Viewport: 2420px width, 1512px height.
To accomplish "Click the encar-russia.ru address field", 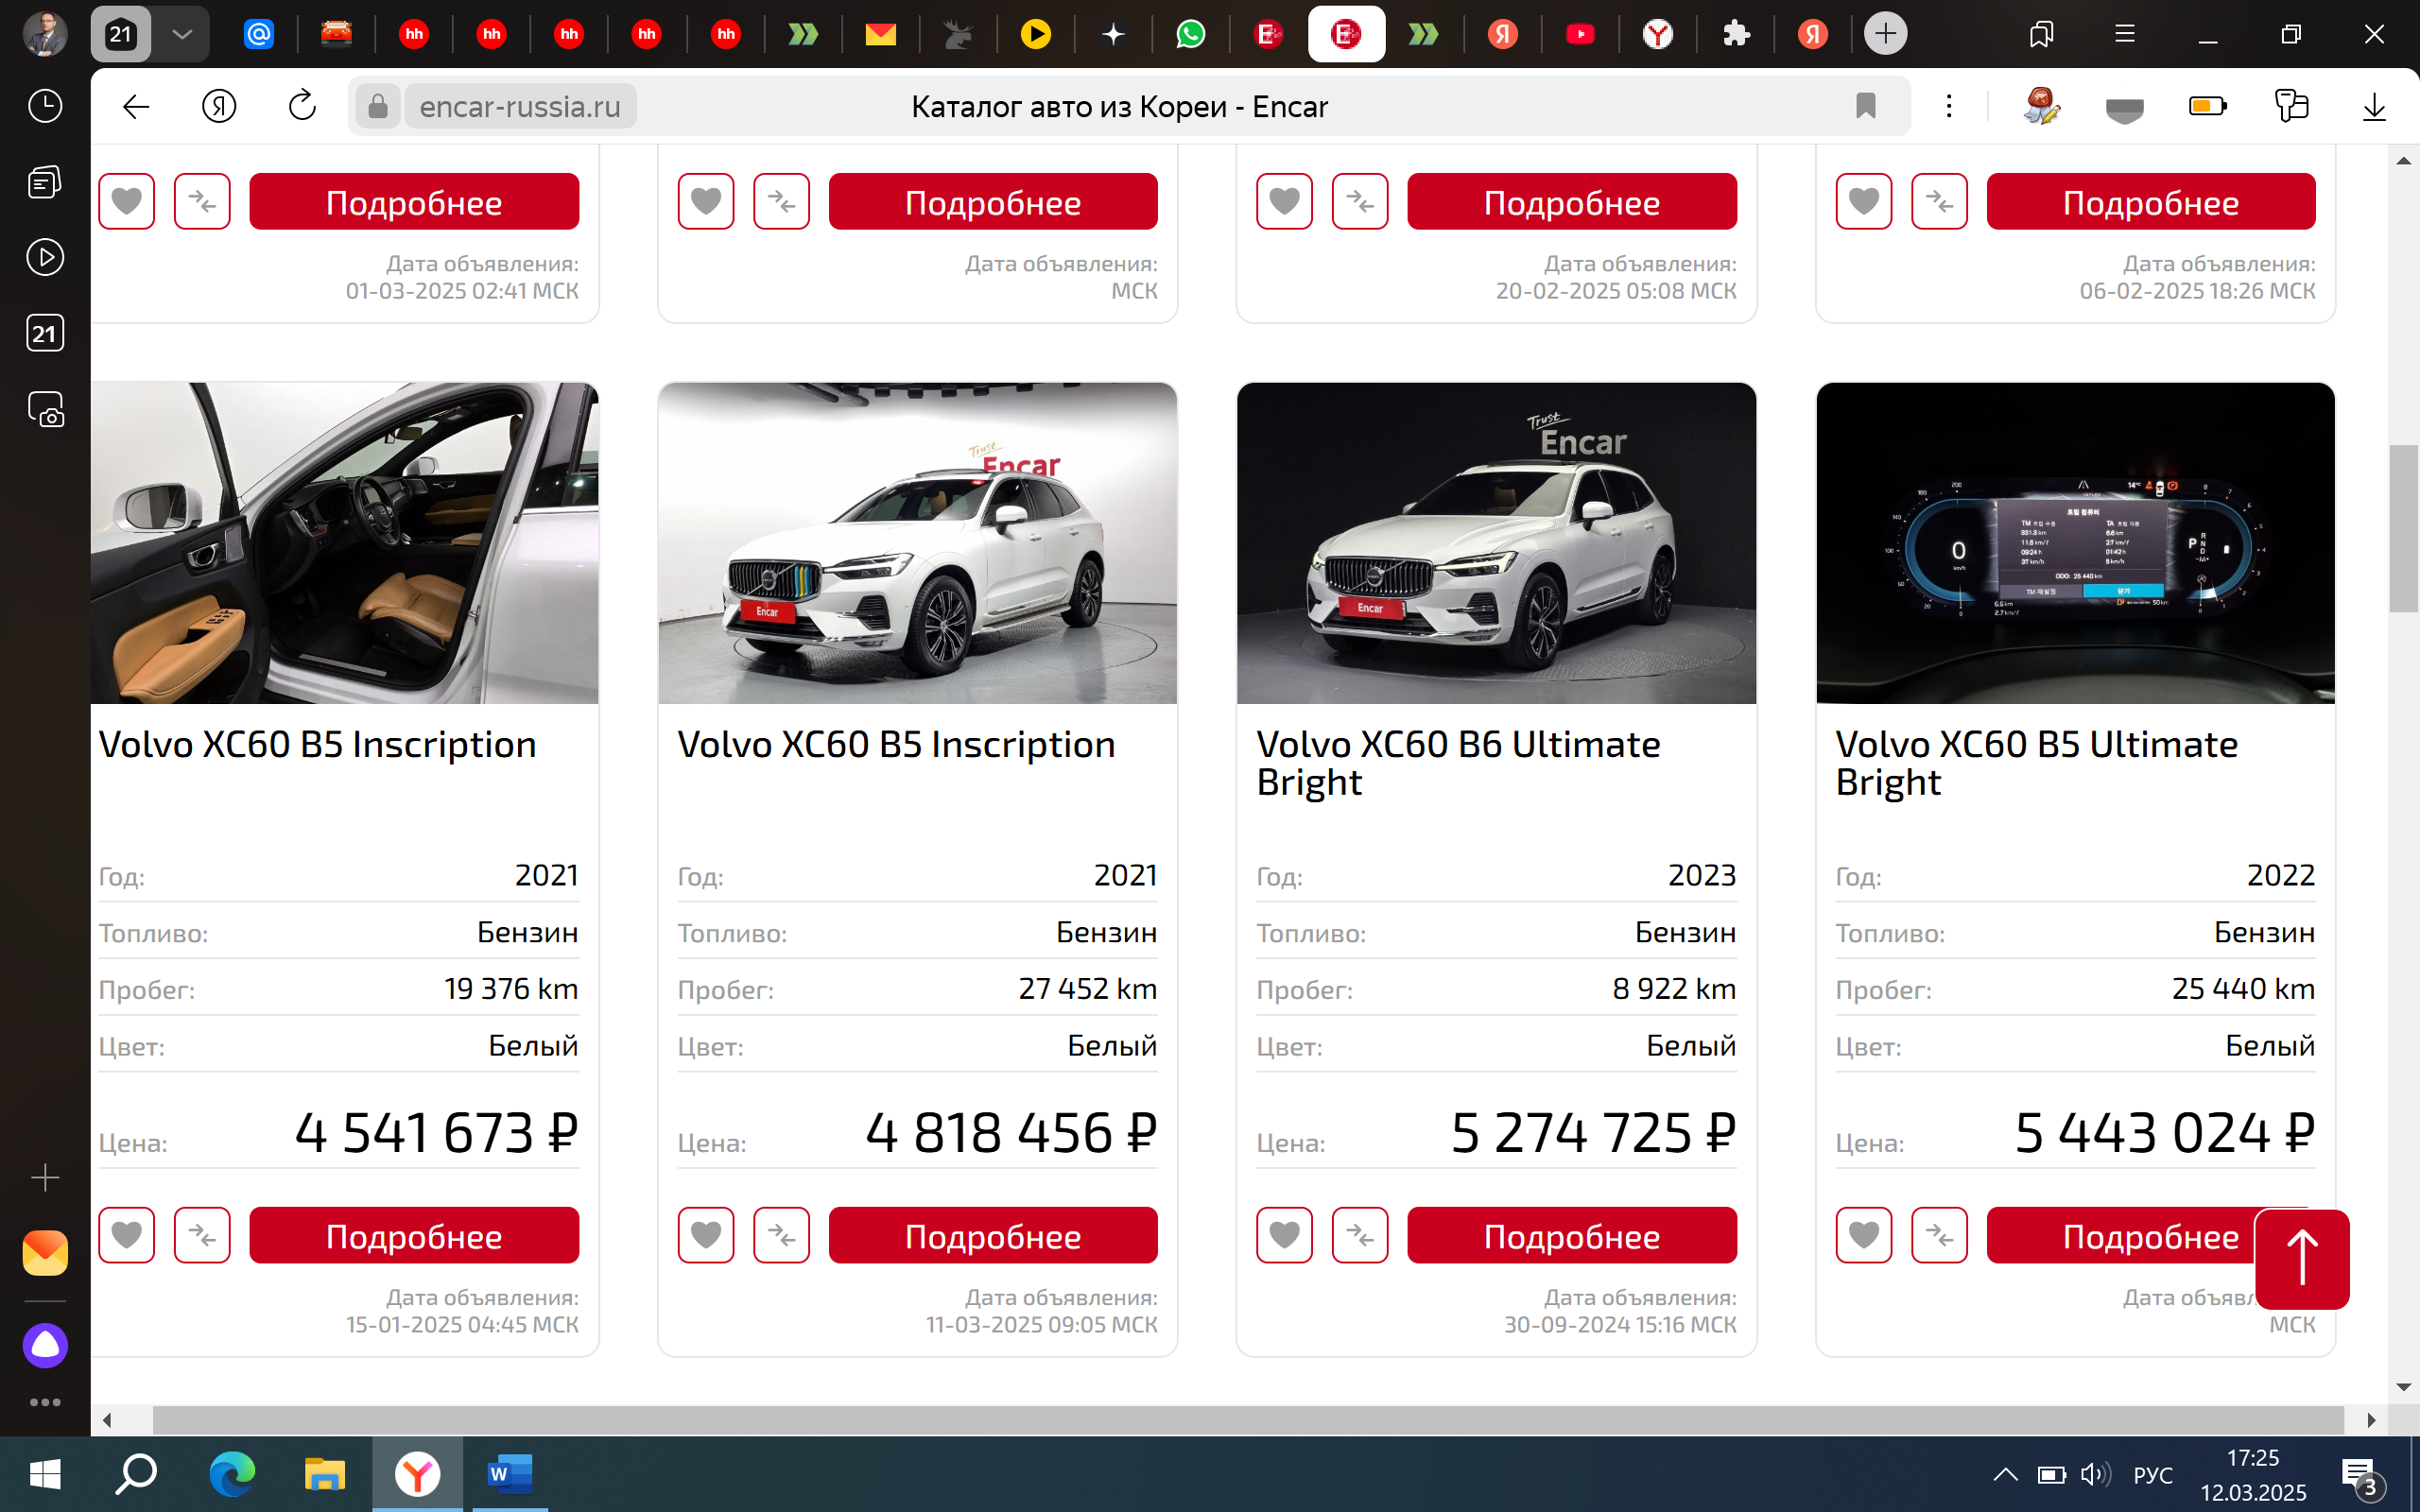I will click(x=520, y=106).
